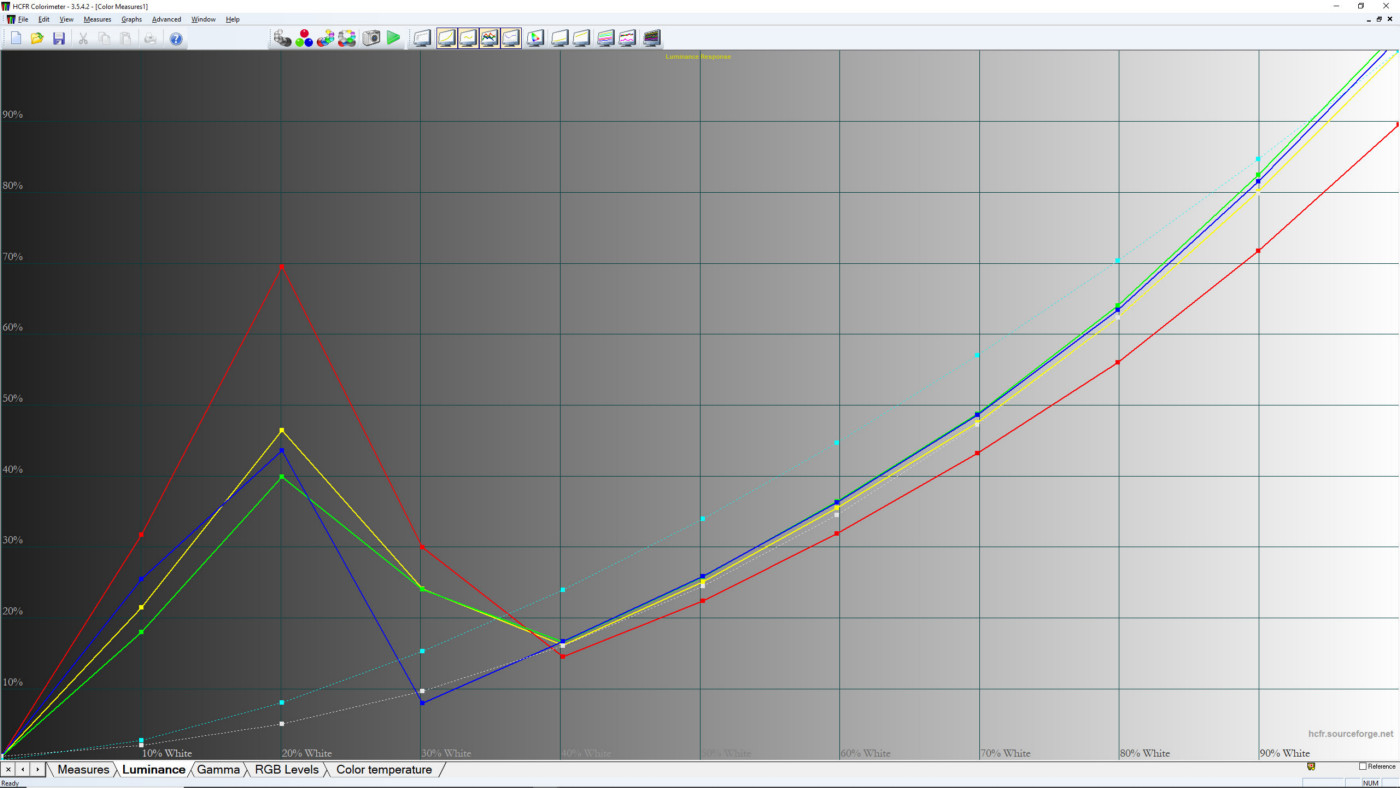Click the "80% White" x-axis label

(1144, 753)
